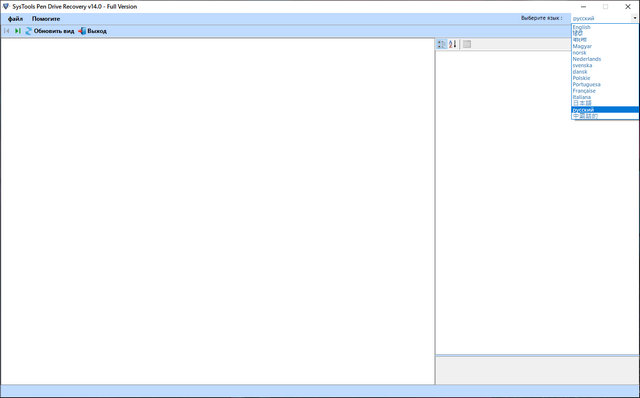Click the green next step arrow icon

coord(18,31)
